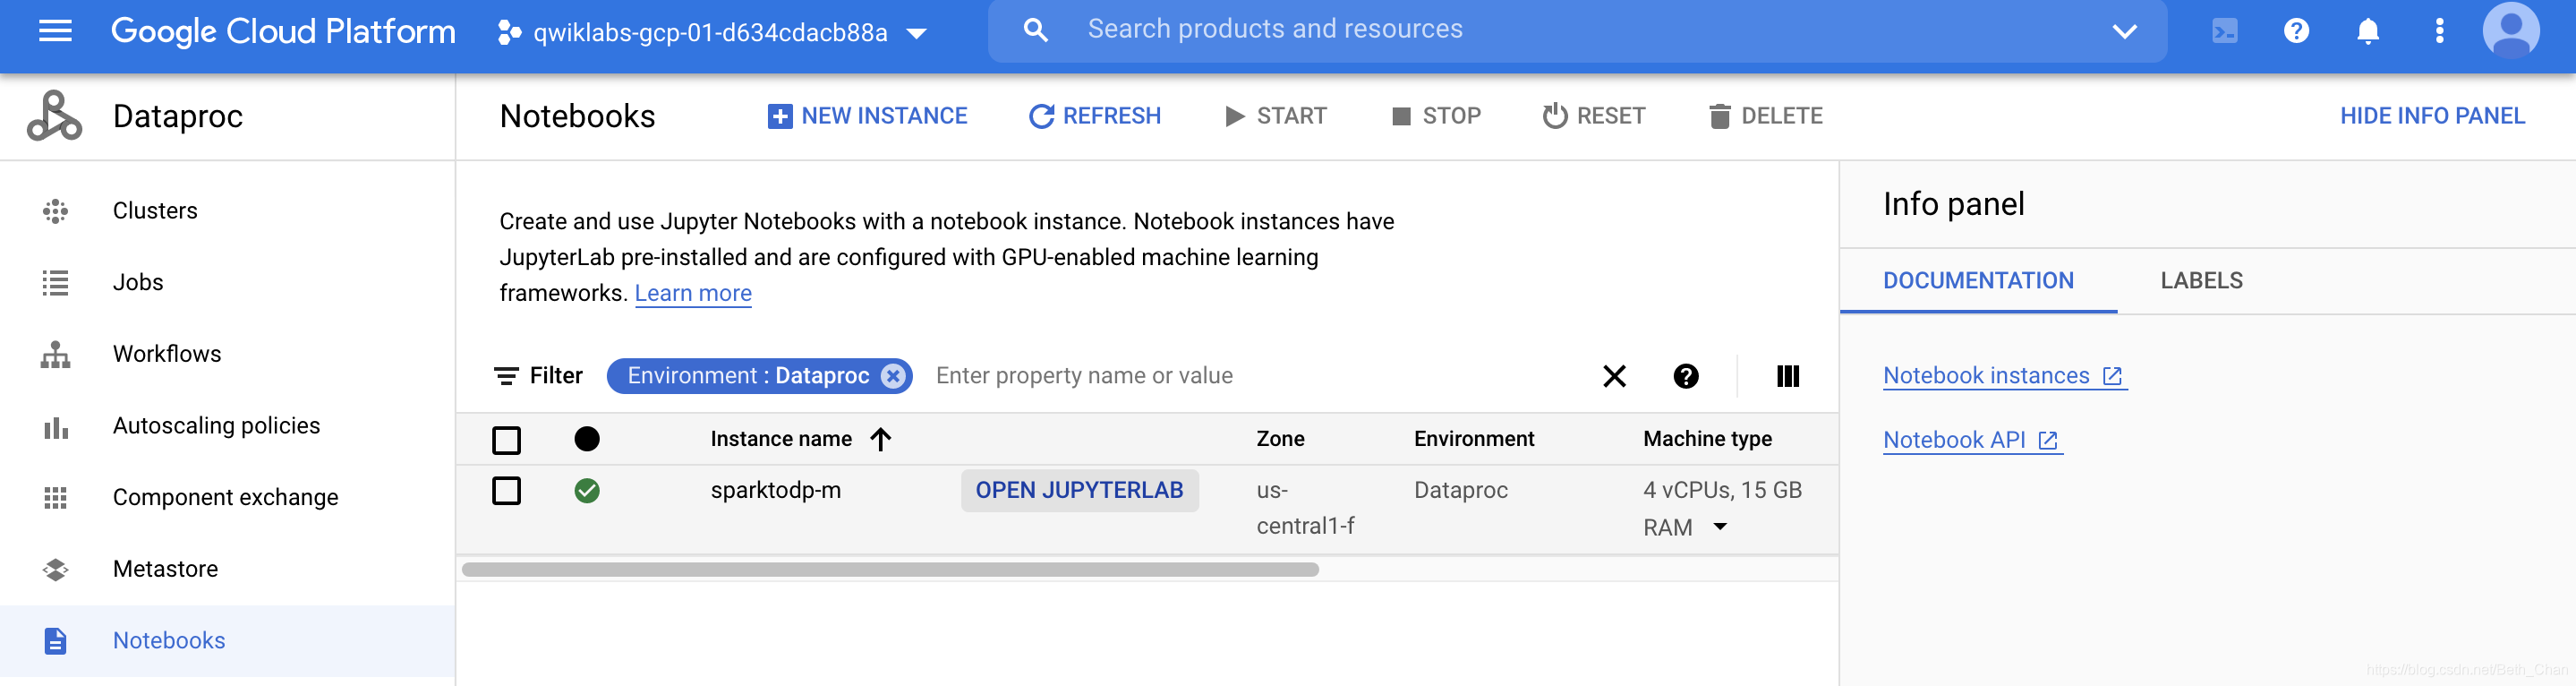Viewport: 2576px width, 686px height.
Task: Open the Notebook API documentation link
Action: pos(1971,440)
